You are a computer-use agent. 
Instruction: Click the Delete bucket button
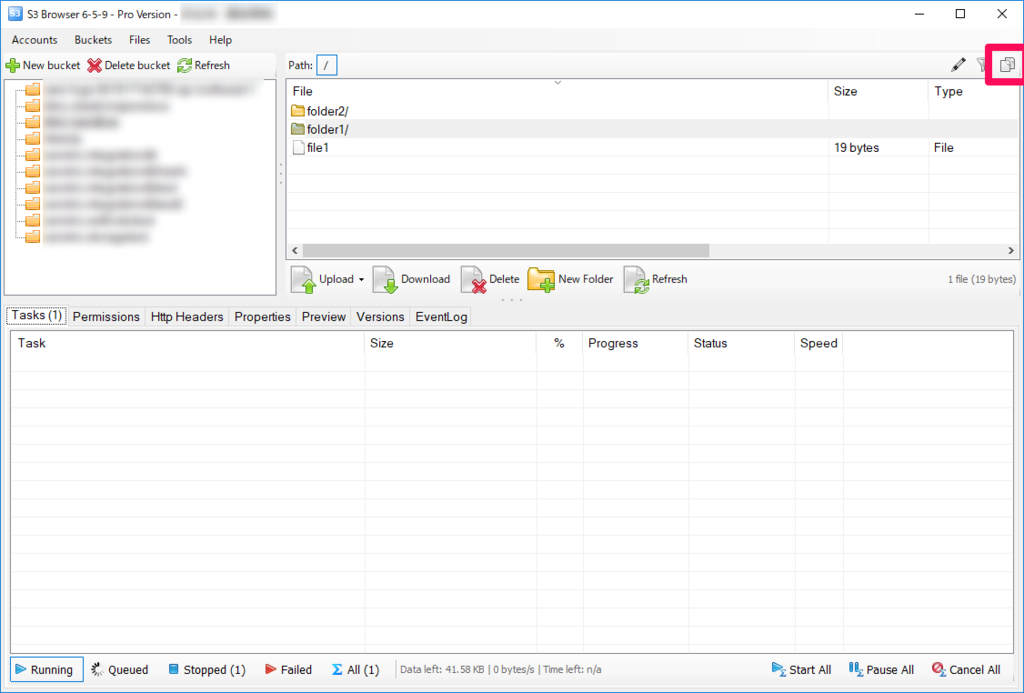click(129, 65)
